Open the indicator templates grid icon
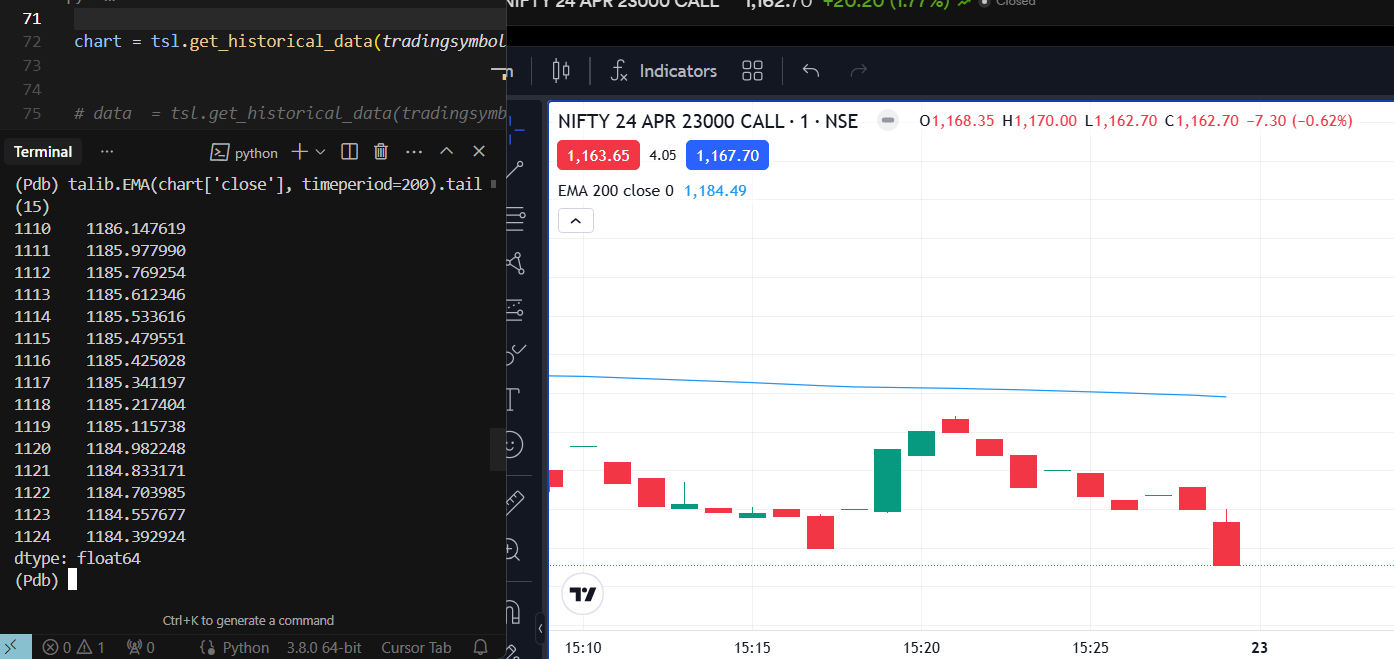 click(x=752, y=71)
